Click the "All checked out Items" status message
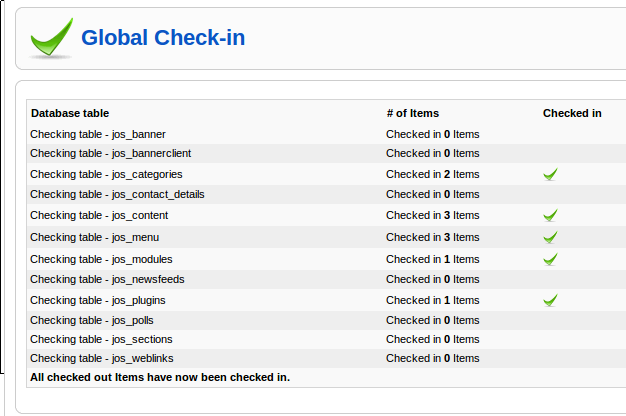 click(x=160, y=377)
